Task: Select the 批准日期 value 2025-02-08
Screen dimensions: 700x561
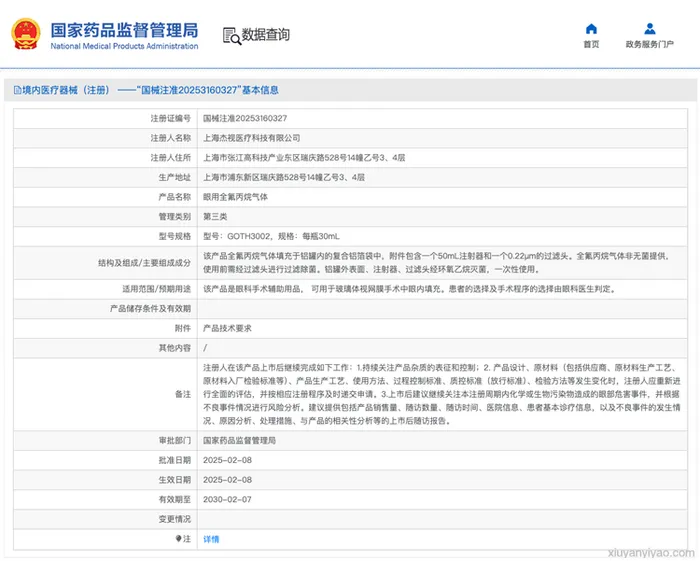Action: (227, 460)
